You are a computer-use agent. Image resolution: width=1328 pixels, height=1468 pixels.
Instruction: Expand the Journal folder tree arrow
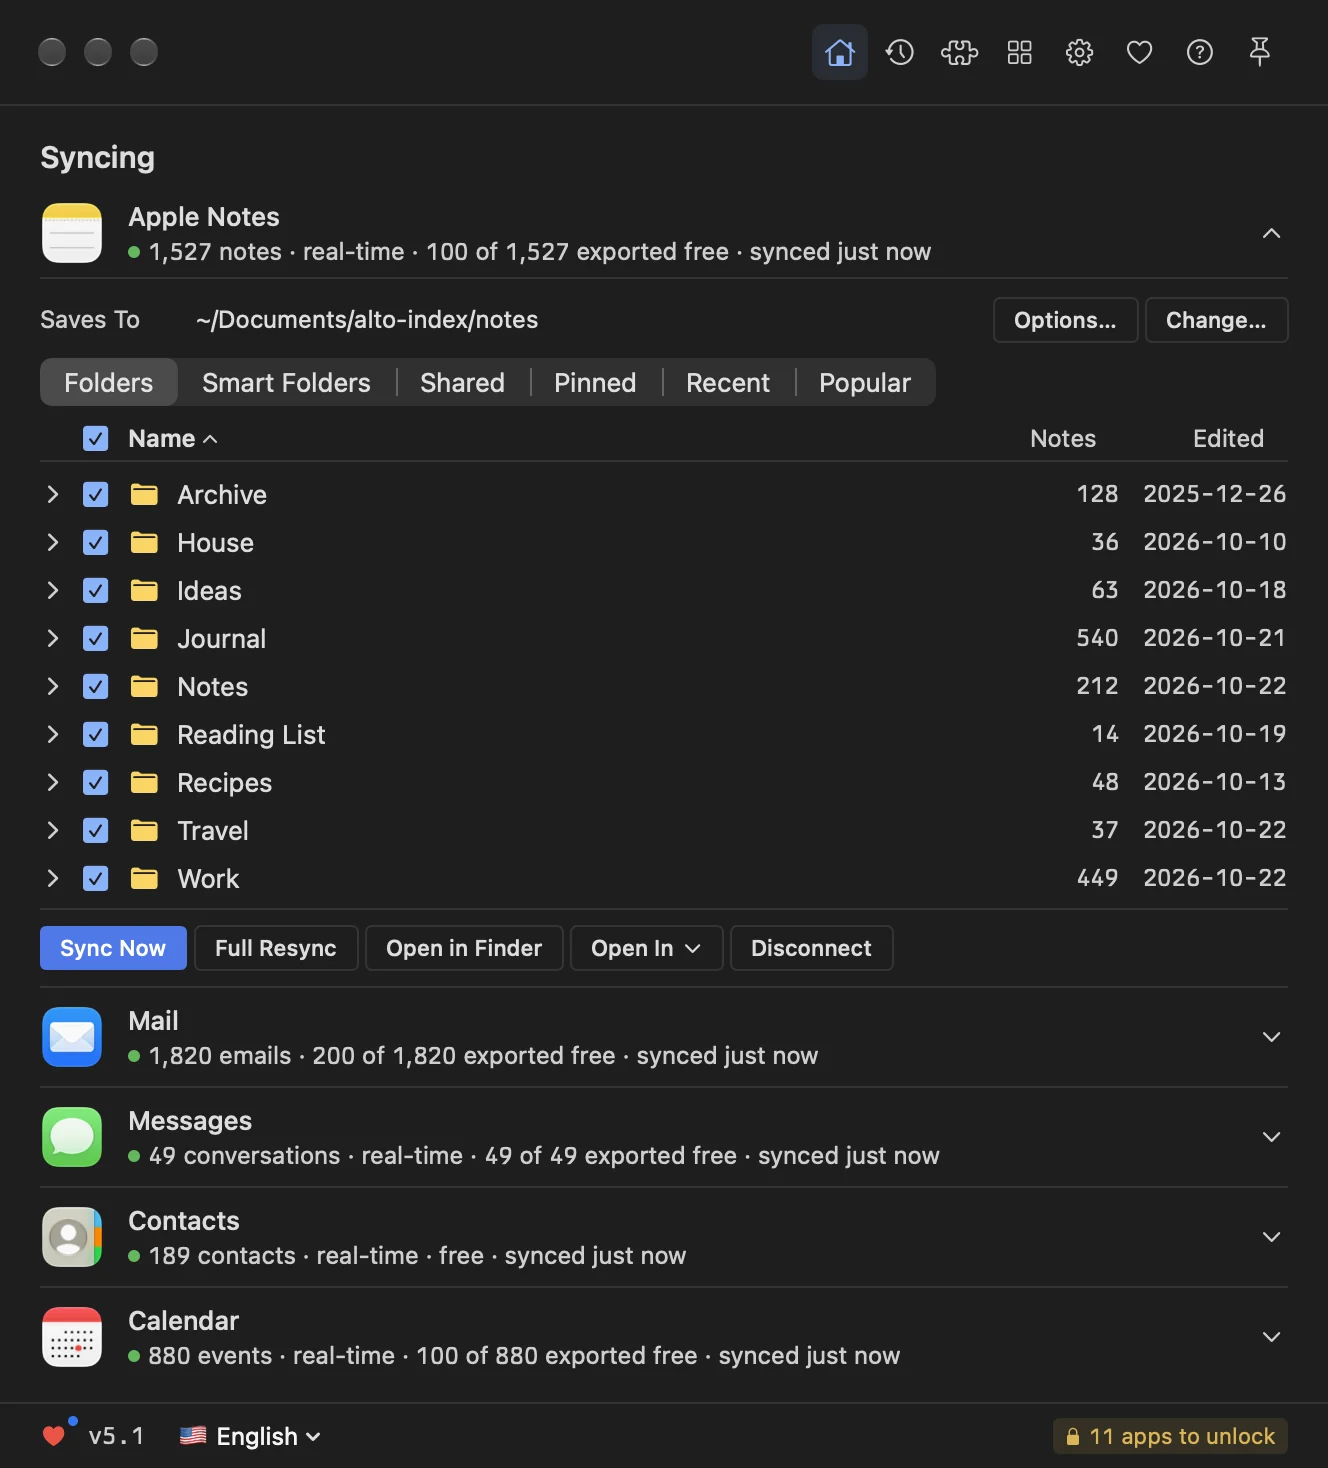(x=53, y=638)
